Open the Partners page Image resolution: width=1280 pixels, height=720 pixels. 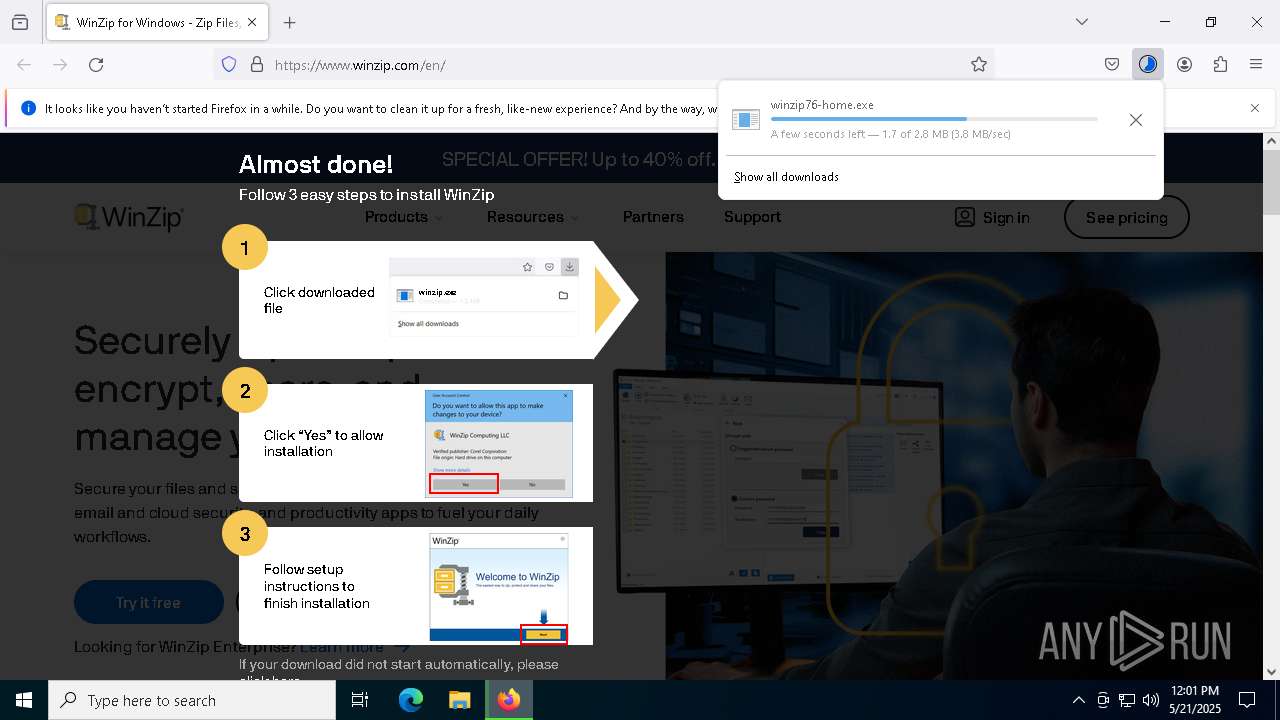point(653,217)
